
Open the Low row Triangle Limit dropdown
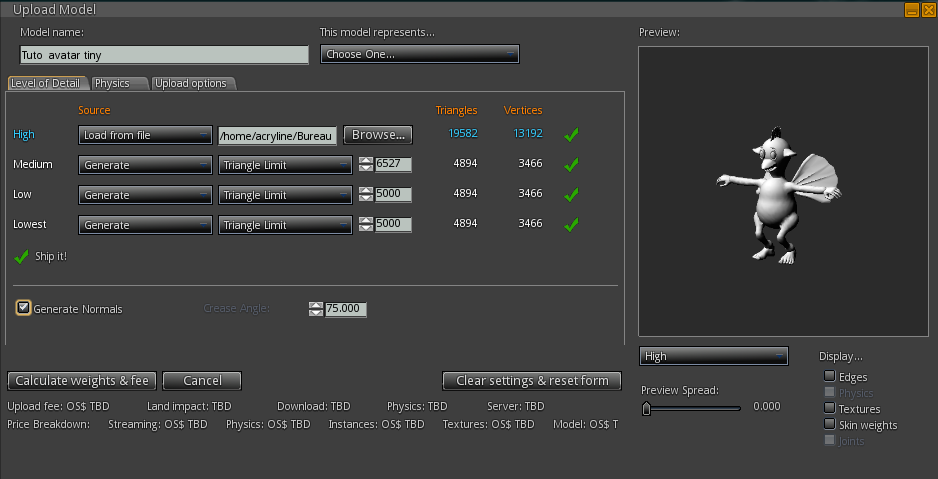[285, 195]
